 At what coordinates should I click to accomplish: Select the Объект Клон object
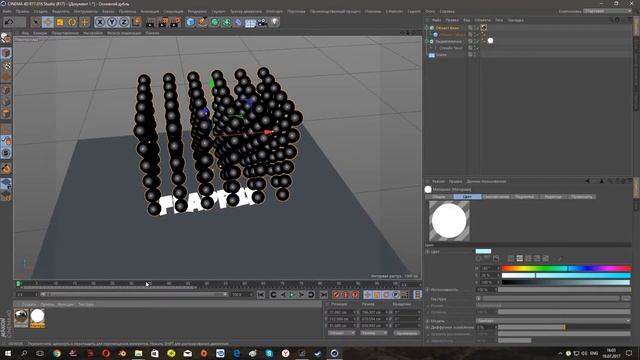[447, 28]
